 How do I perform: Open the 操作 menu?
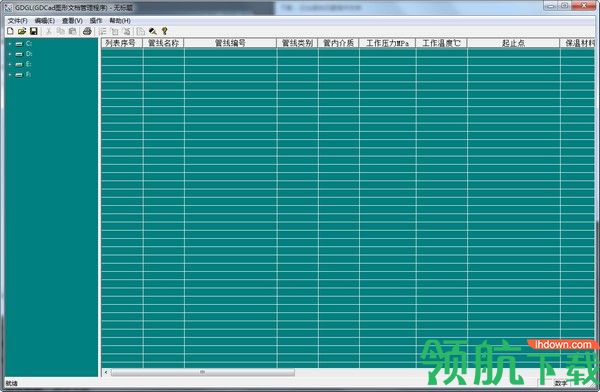tap(96, 21)
